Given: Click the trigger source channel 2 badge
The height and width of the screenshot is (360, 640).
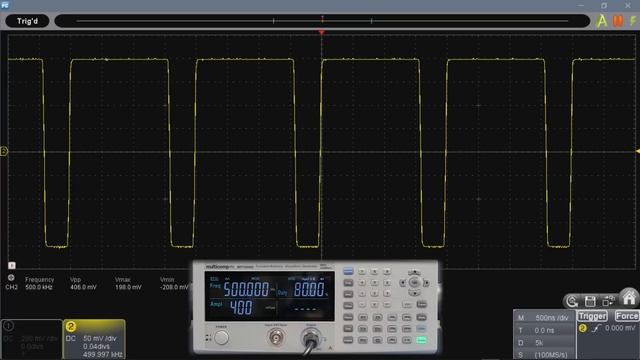Looking at the screenshot, I should pyautogui.click(x=583, y=328).
